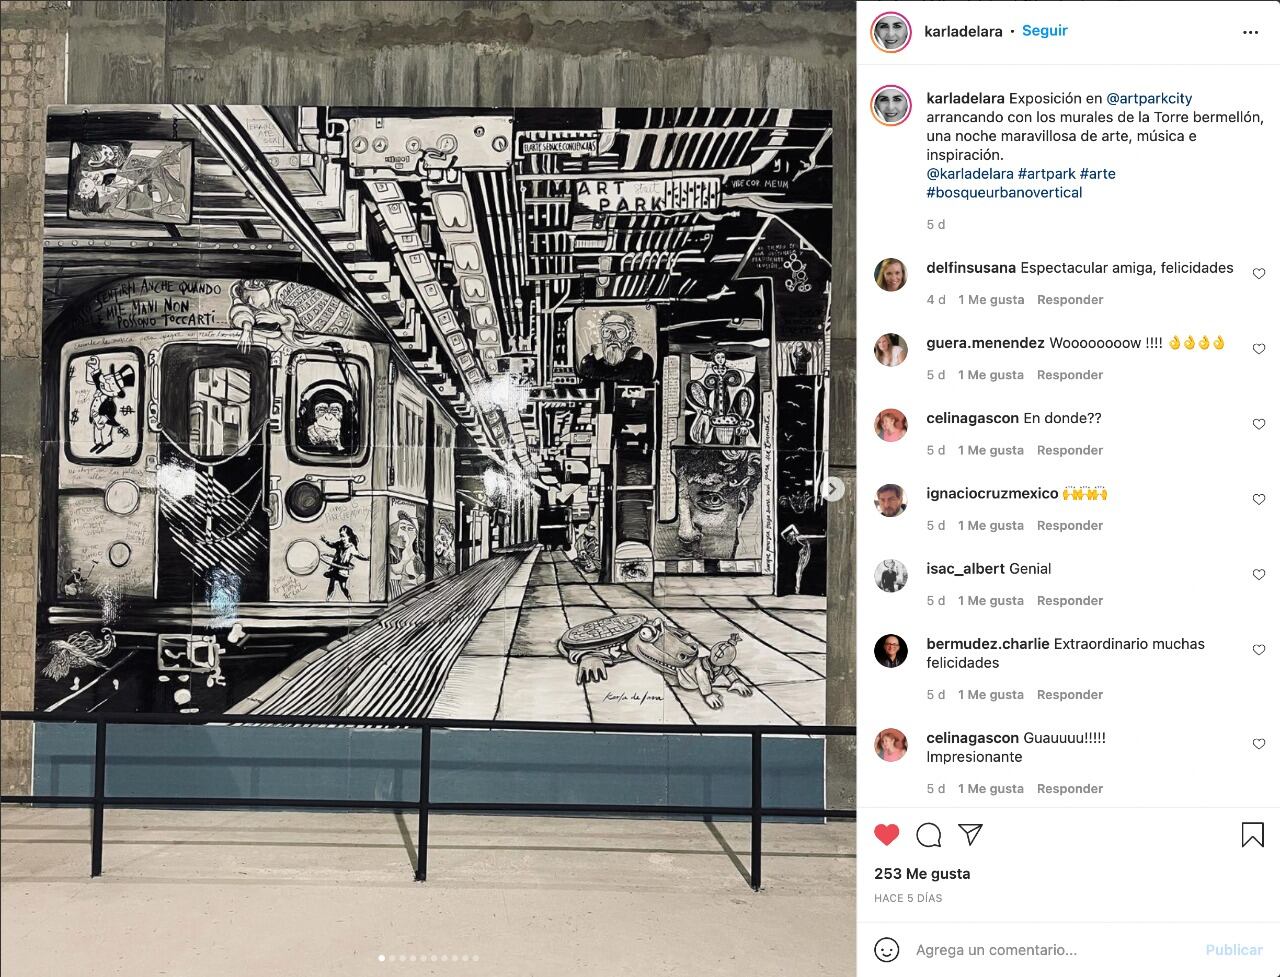
Task: Go to next photo with the arrow
Action: (x=832, y=489)
